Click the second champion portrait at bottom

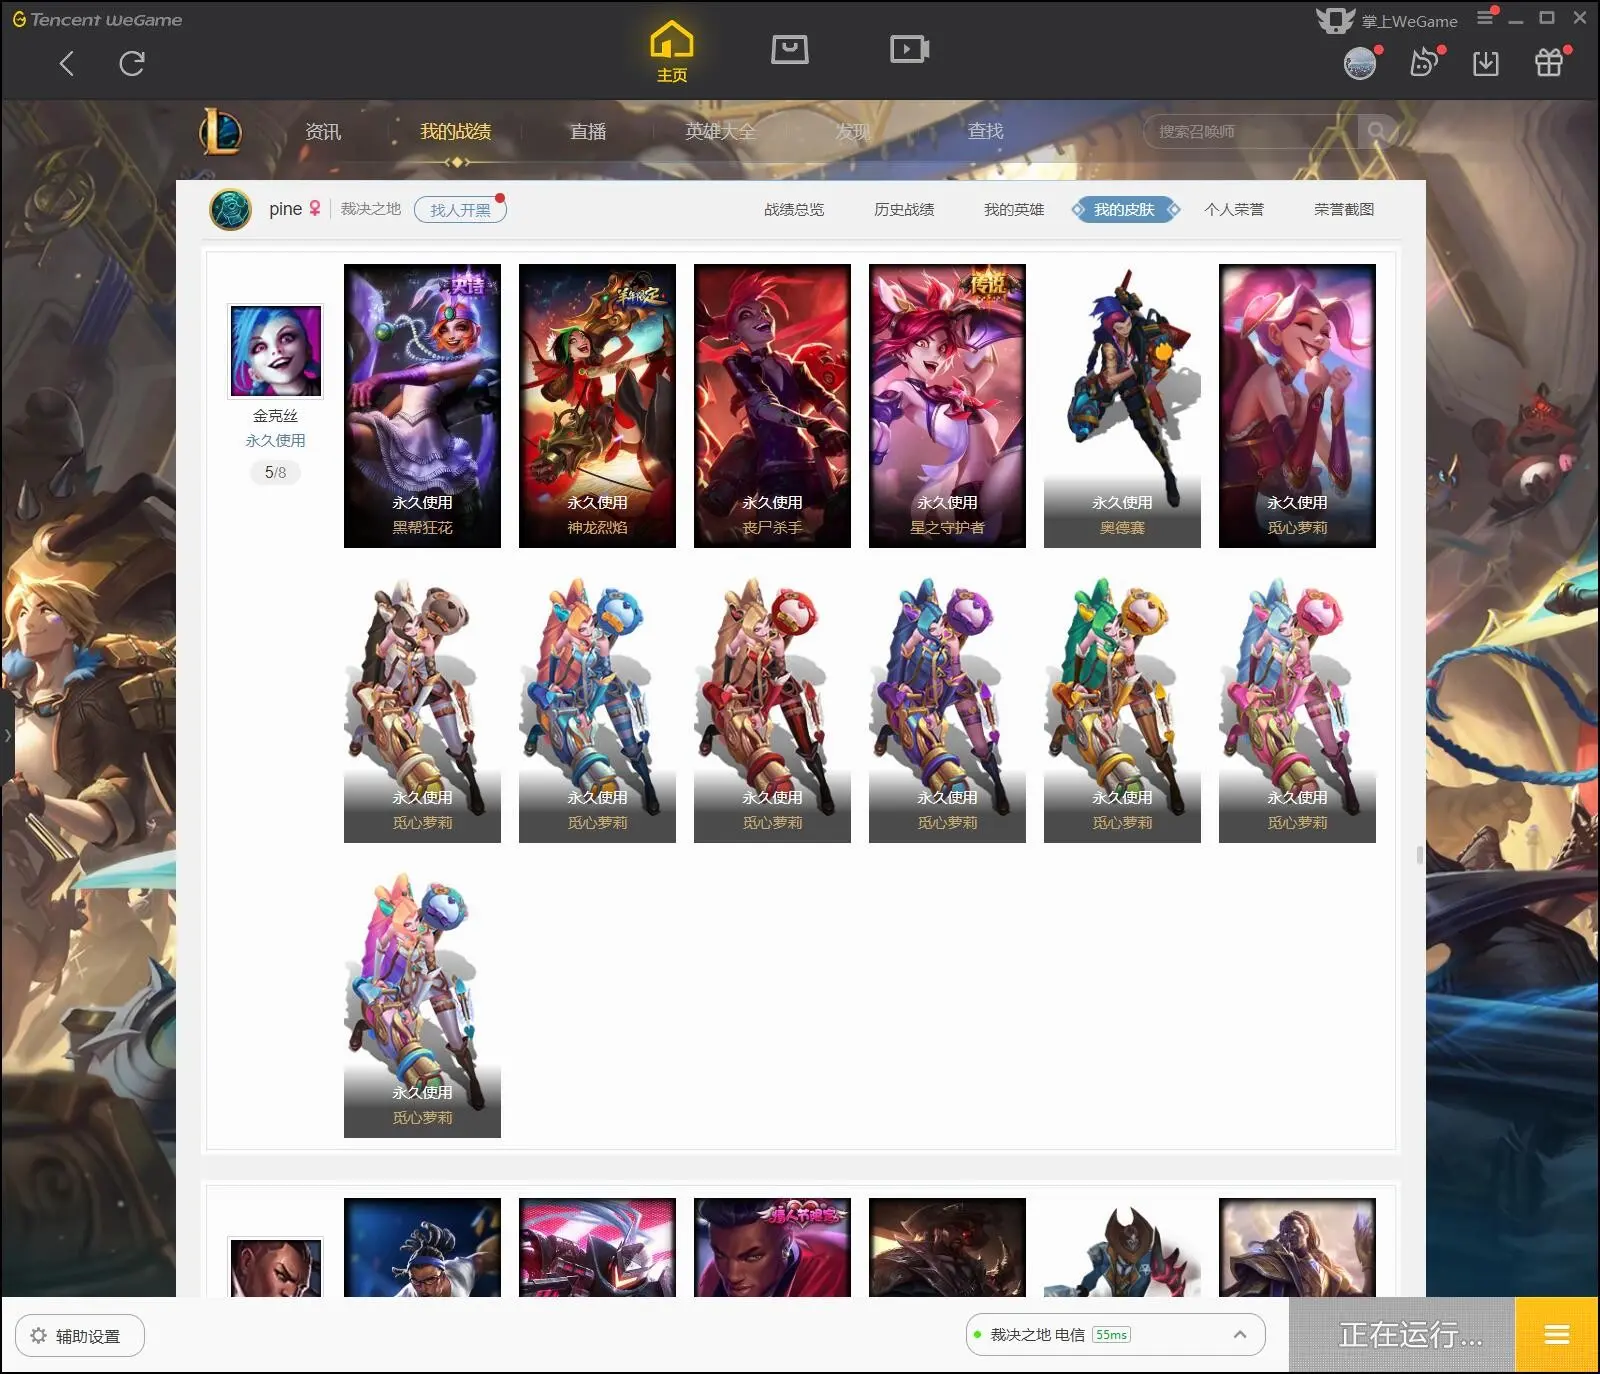[276, 1268]
